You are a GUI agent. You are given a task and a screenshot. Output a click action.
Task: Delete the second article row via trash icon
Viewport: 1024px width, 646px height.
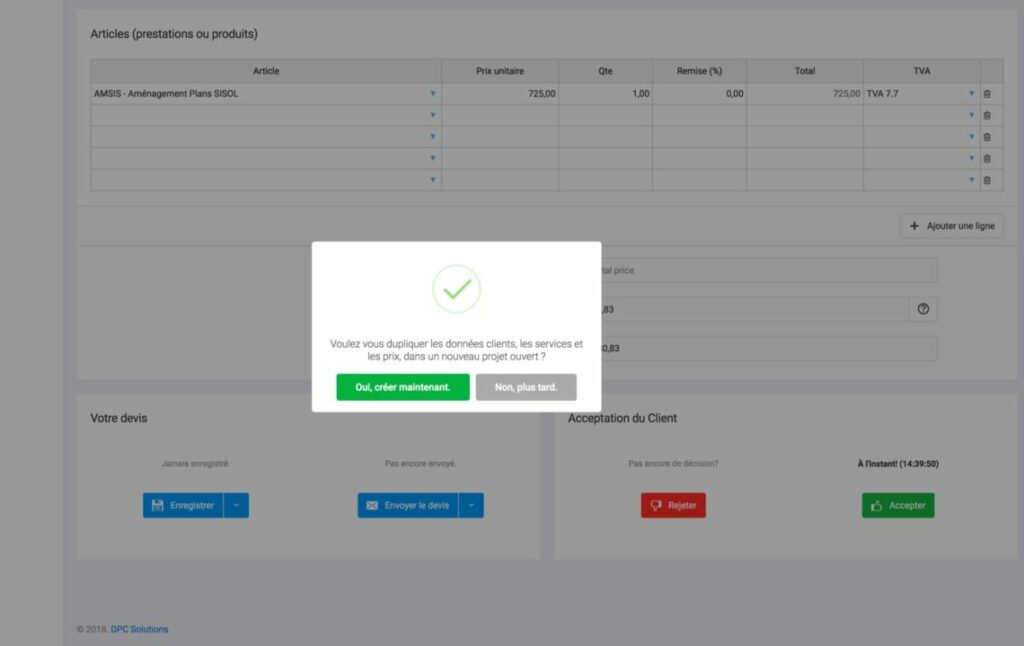[x=987, y=116]
